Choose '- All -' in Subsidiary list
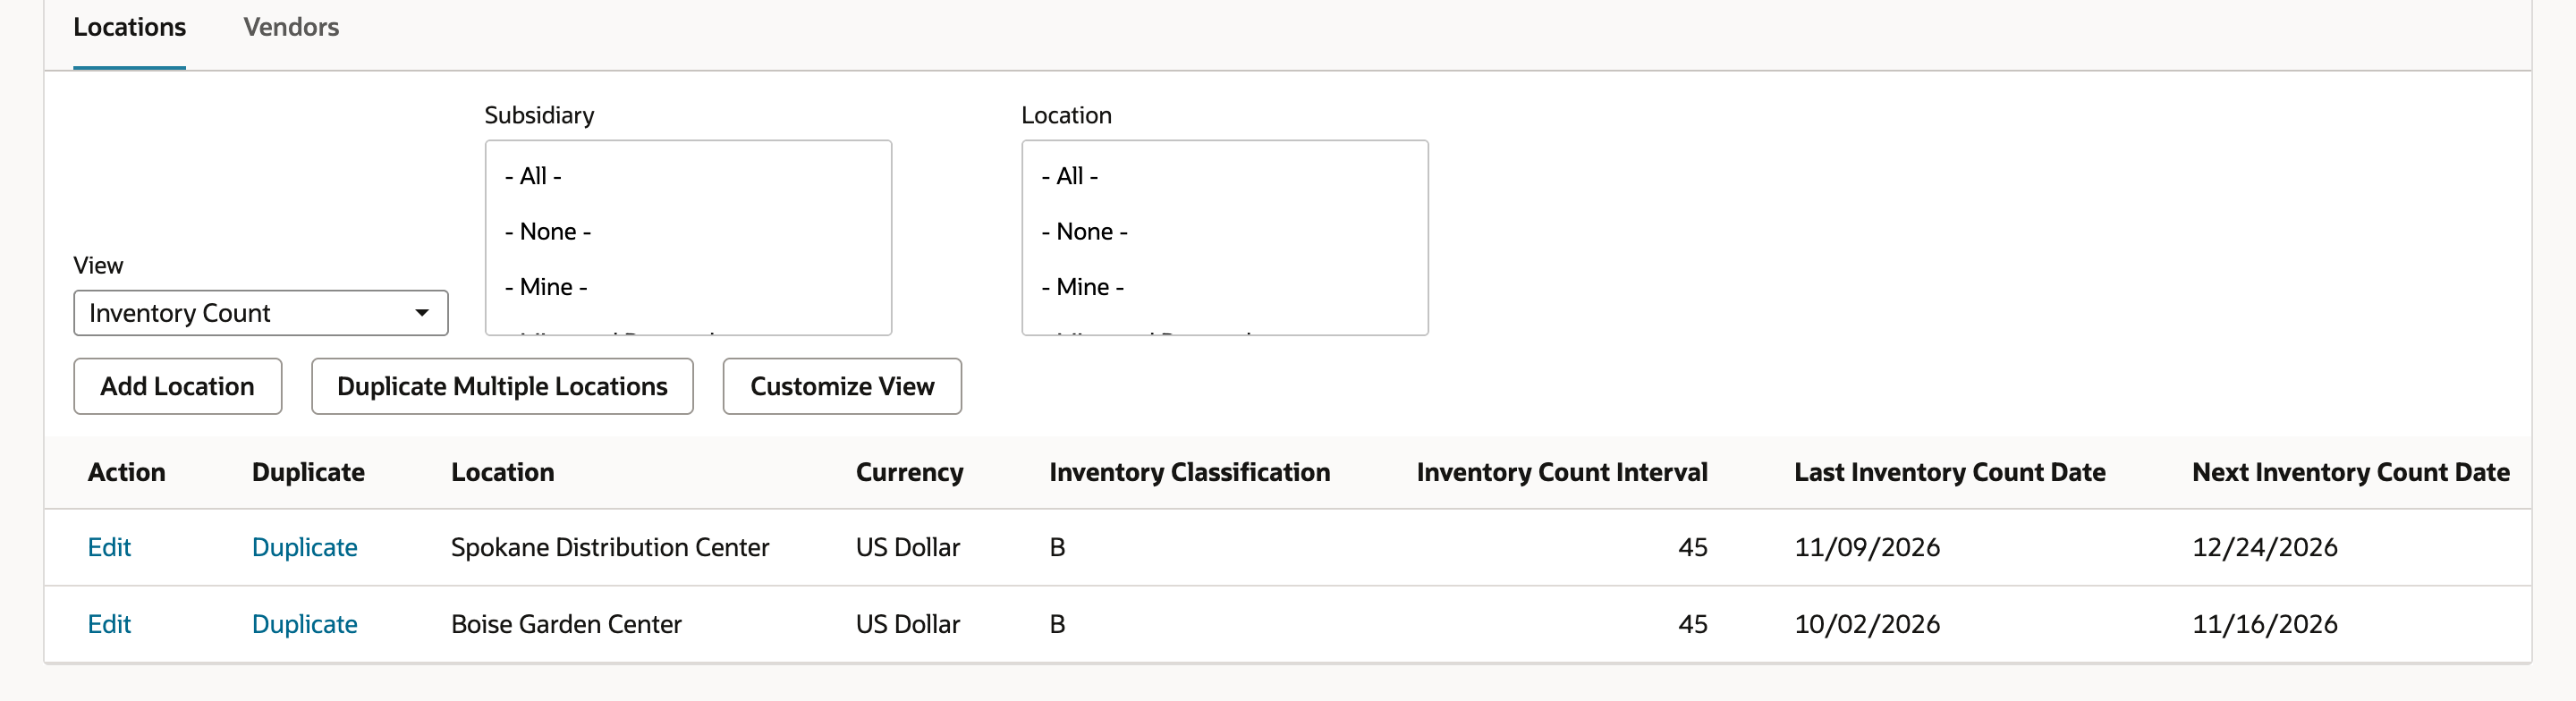Viewport: 2576px width, 701px height. coord(533,176)
